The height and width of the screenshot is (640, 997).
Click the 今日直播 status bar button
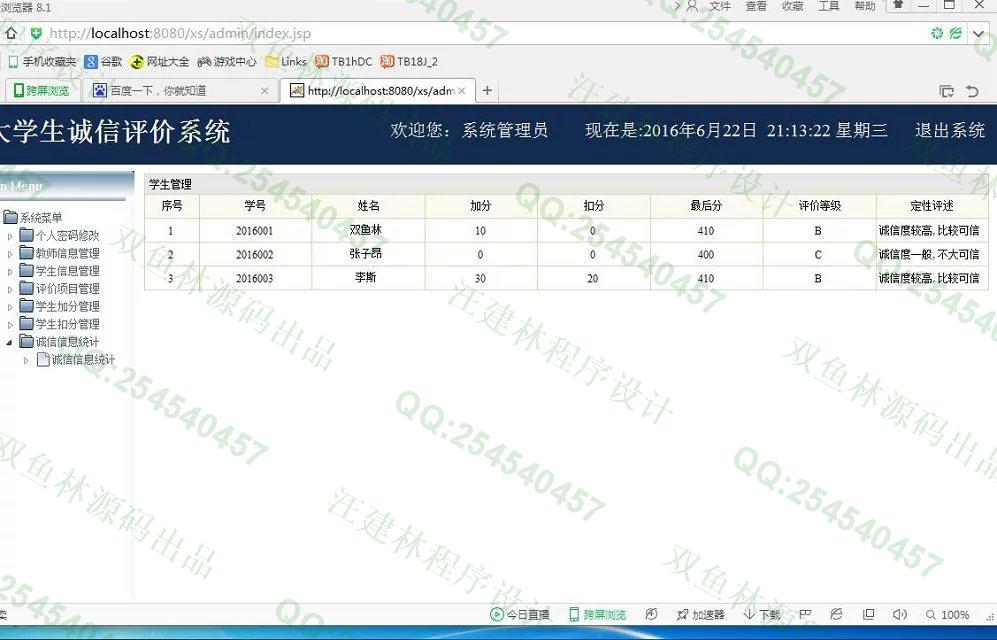pyautogui.click(x=519, y=615)
